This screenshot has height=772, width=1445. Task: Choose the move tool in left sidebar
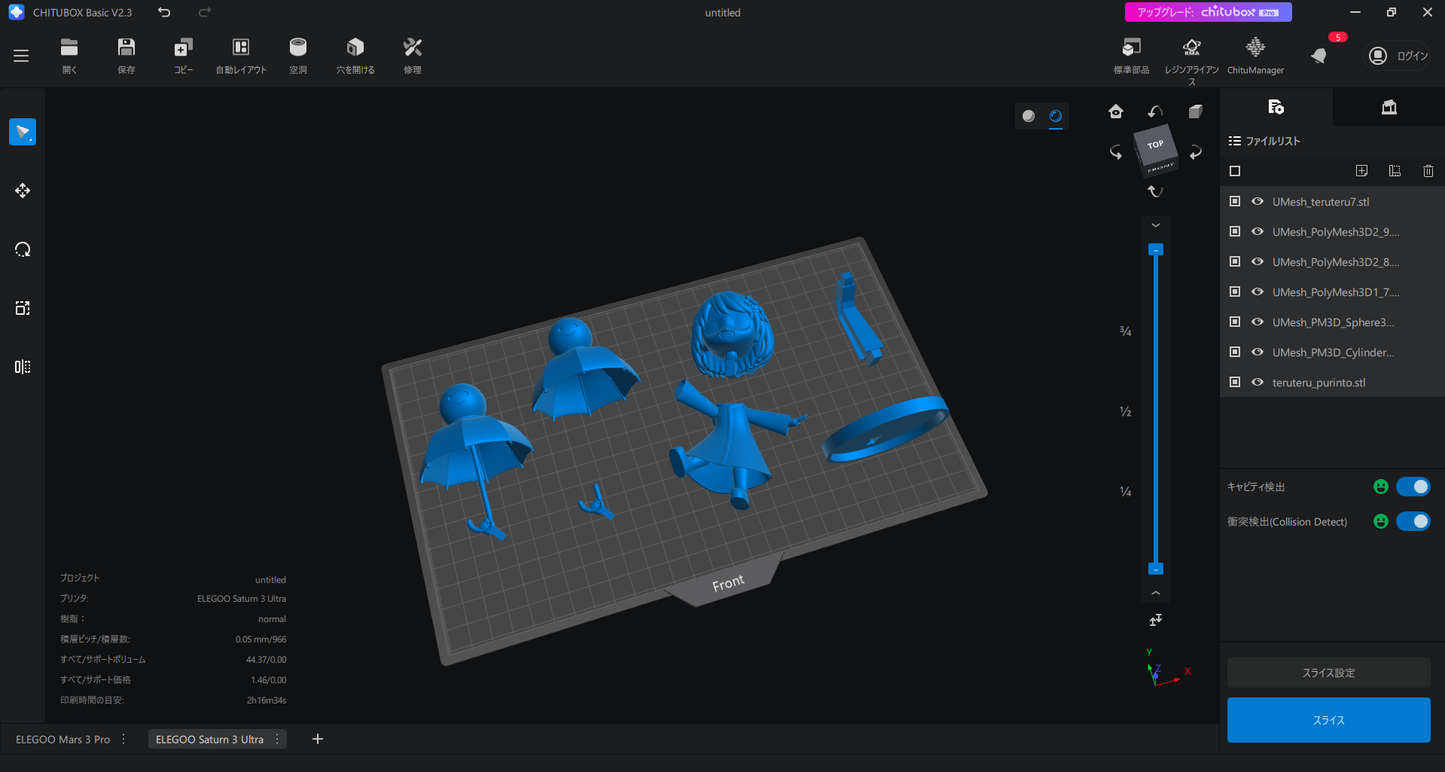pos(22,190)
